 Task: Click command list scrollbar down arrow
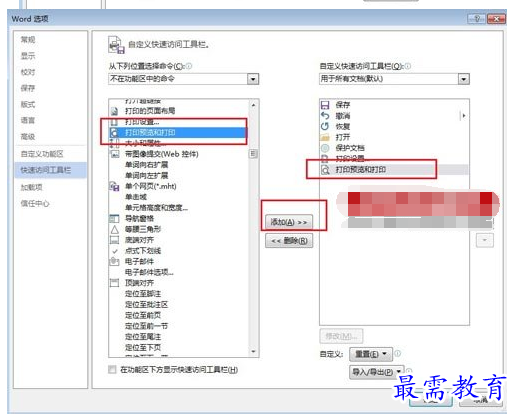[254, 351]
